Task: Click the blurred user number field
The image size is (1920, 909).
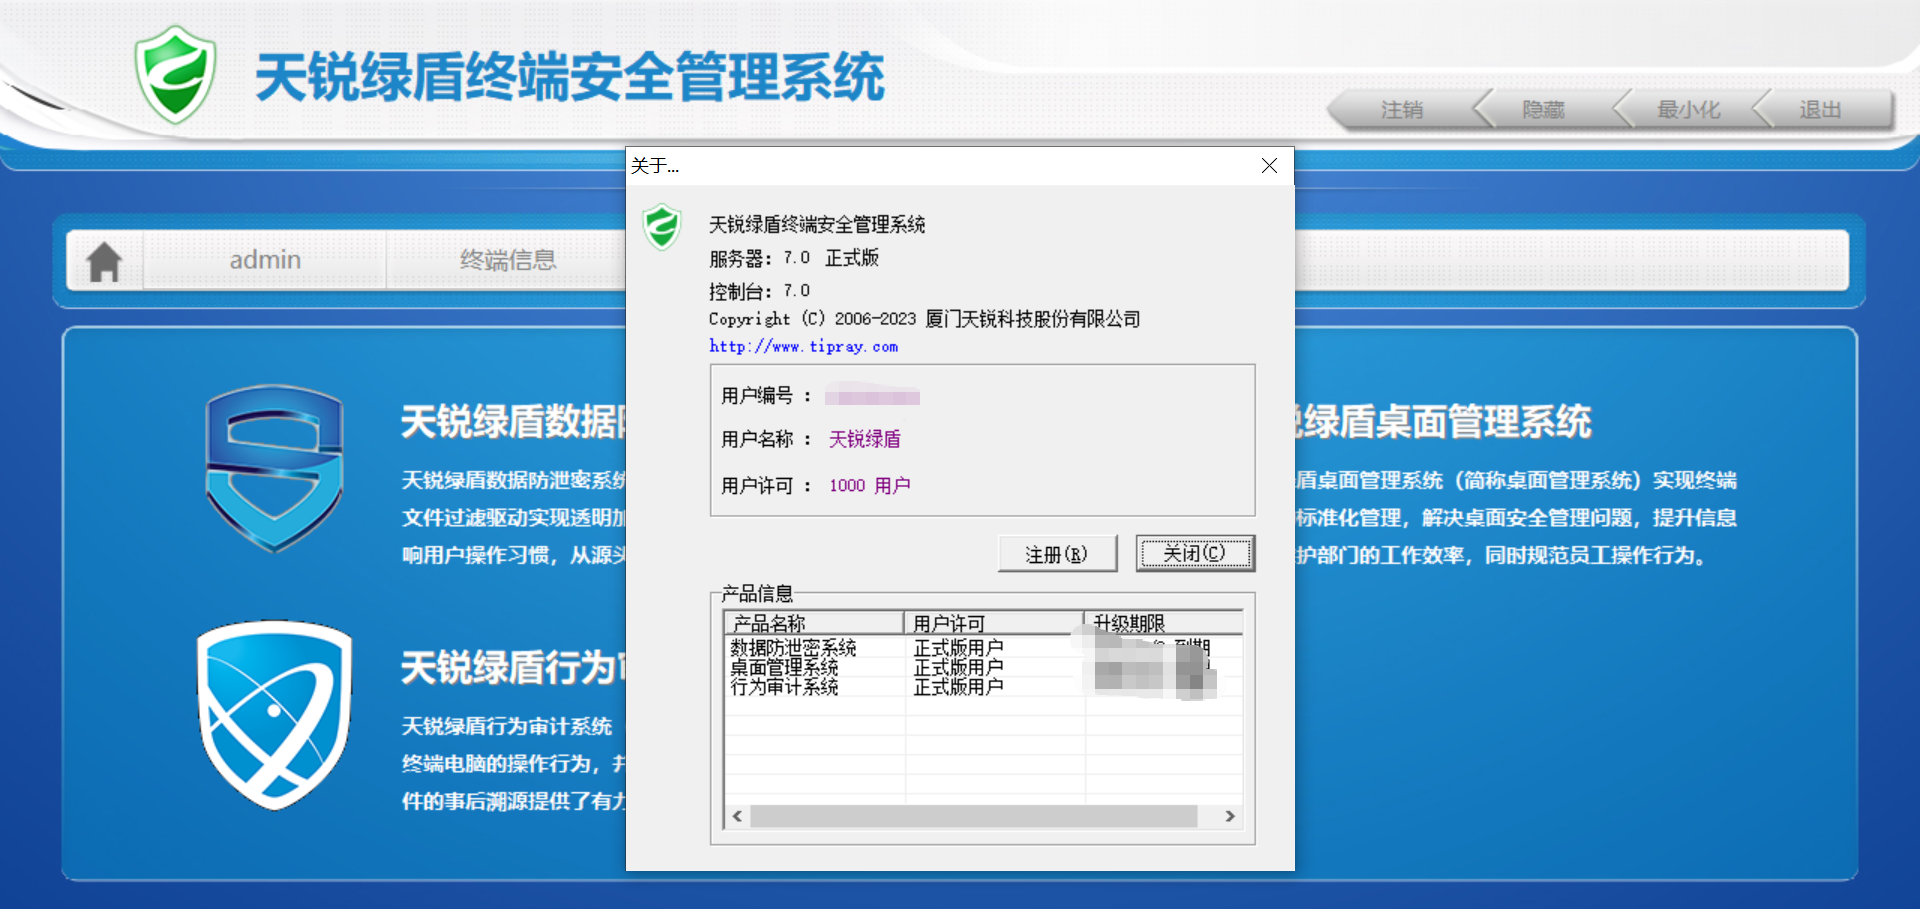Action: click(x=872, y=396)
